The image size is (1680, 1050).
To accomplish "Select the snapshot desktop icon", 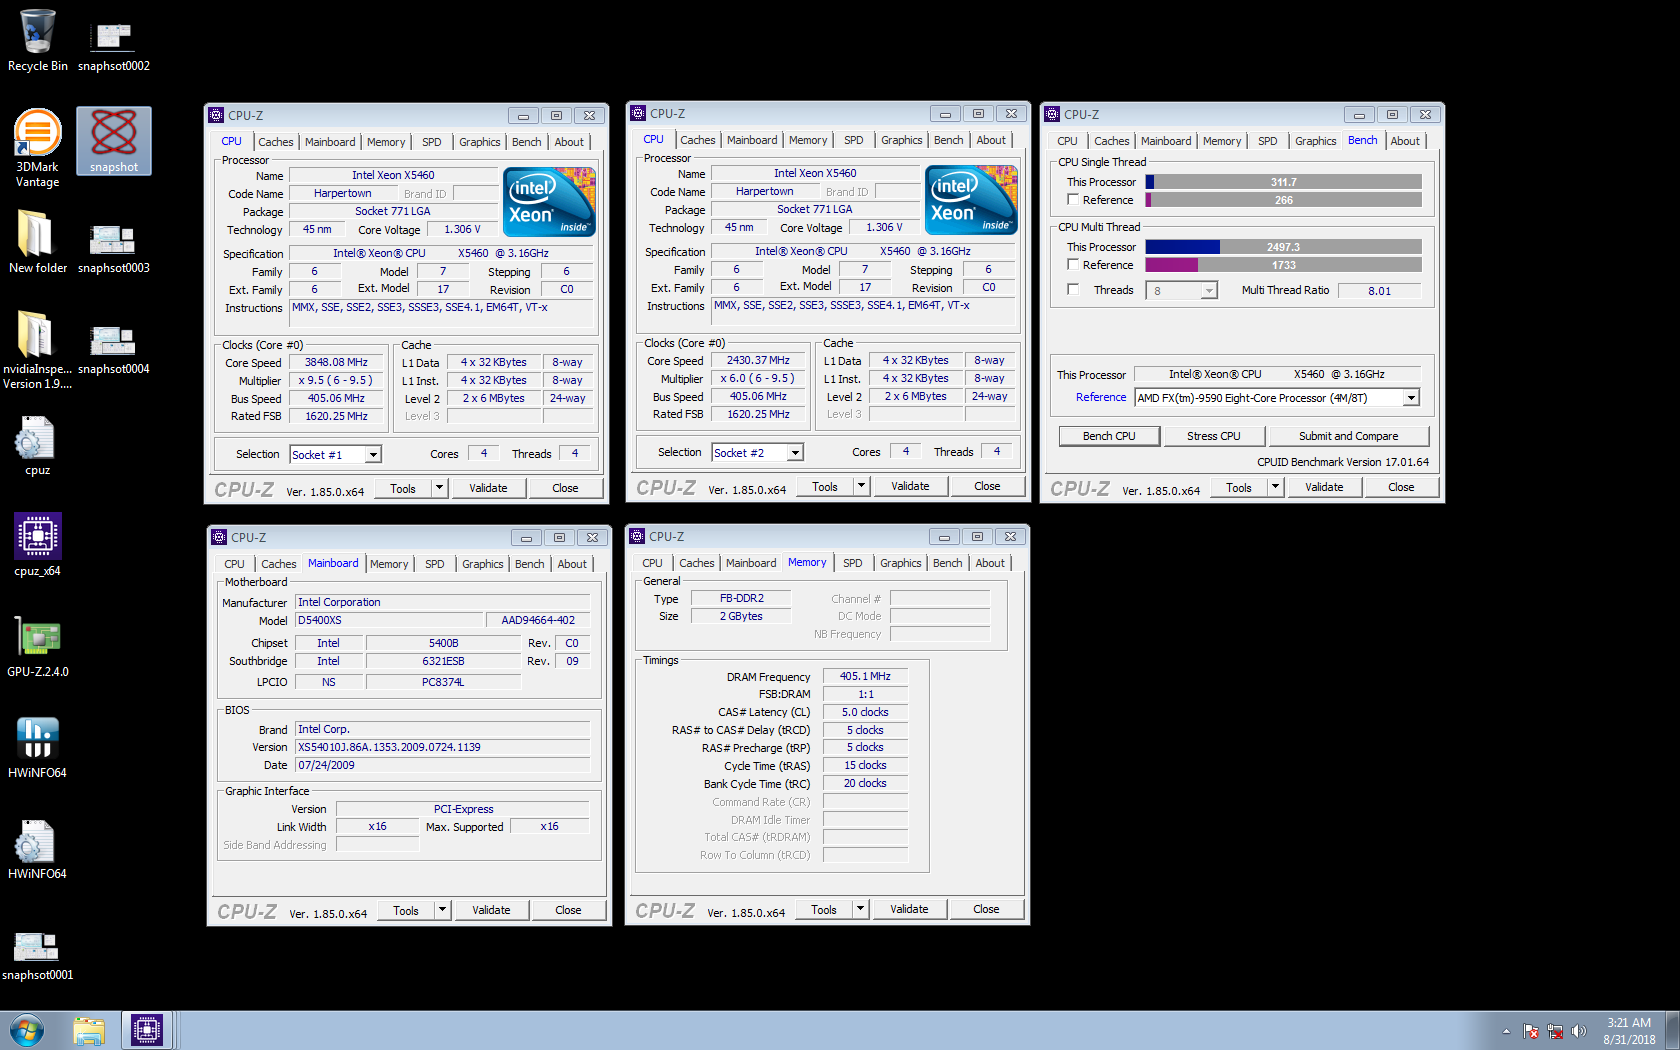I will (114, 141).
